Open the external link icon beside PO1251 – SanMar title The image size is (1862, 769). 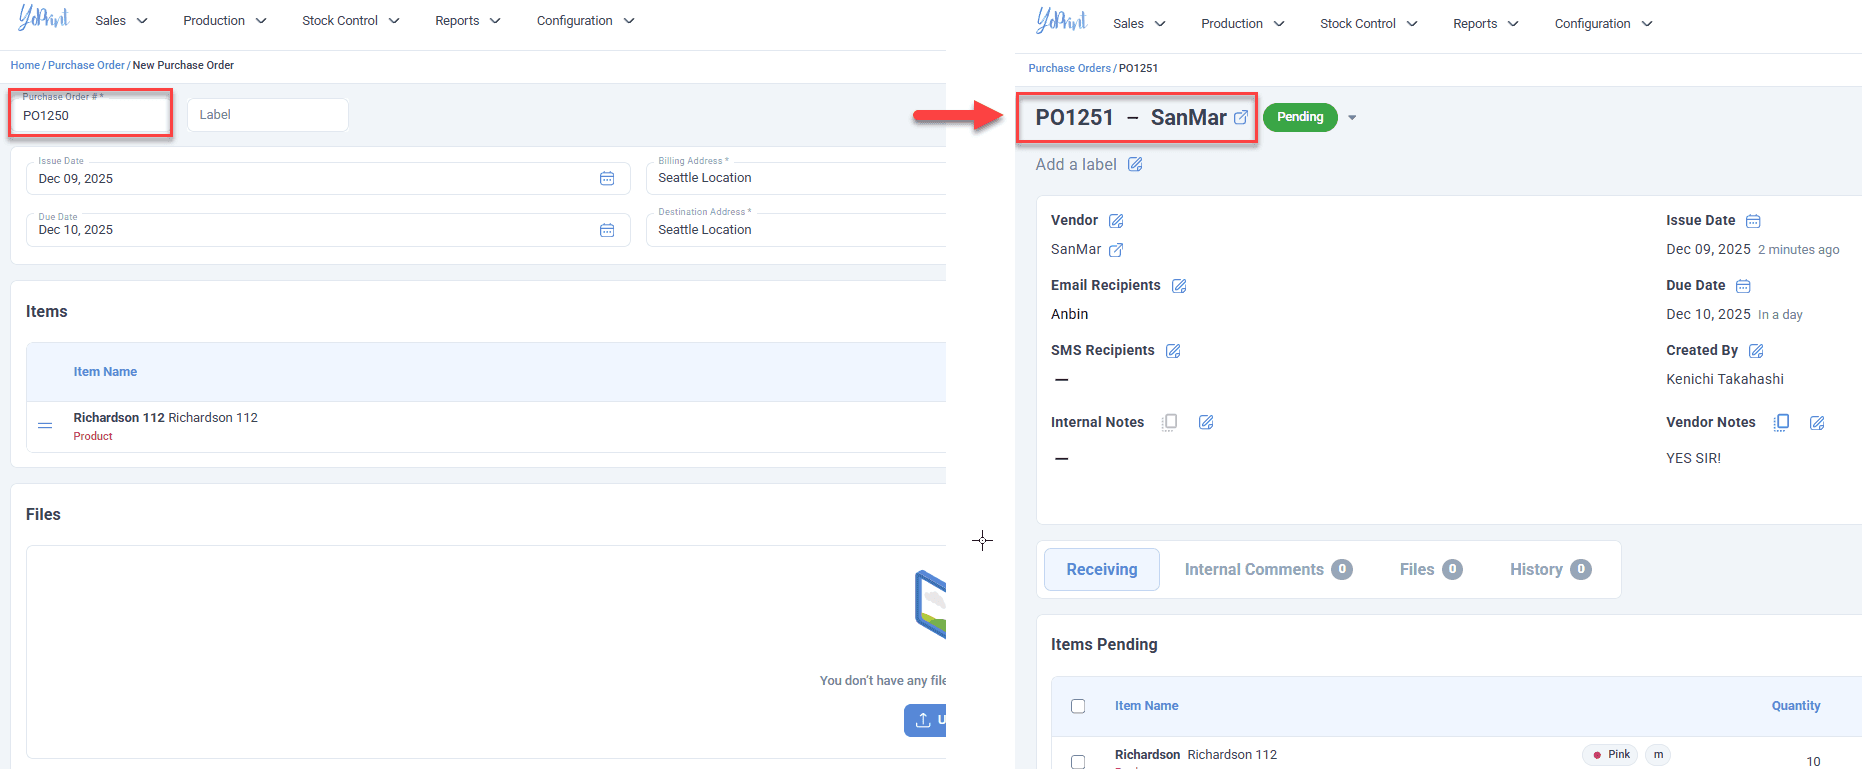(1241, 117)
